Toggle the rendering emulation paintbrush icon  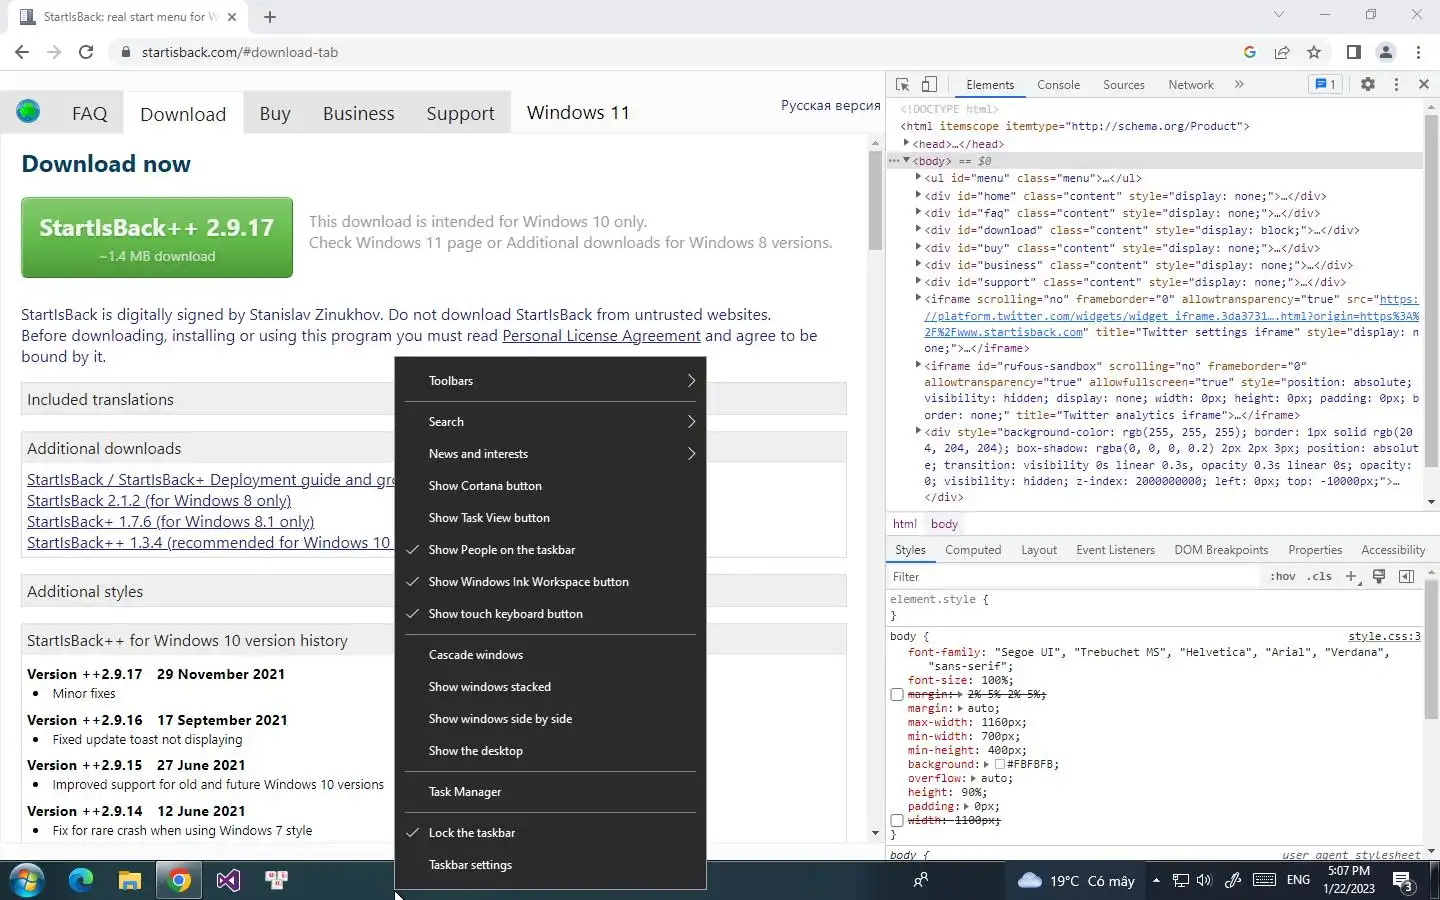click(x=1379, y=576)
